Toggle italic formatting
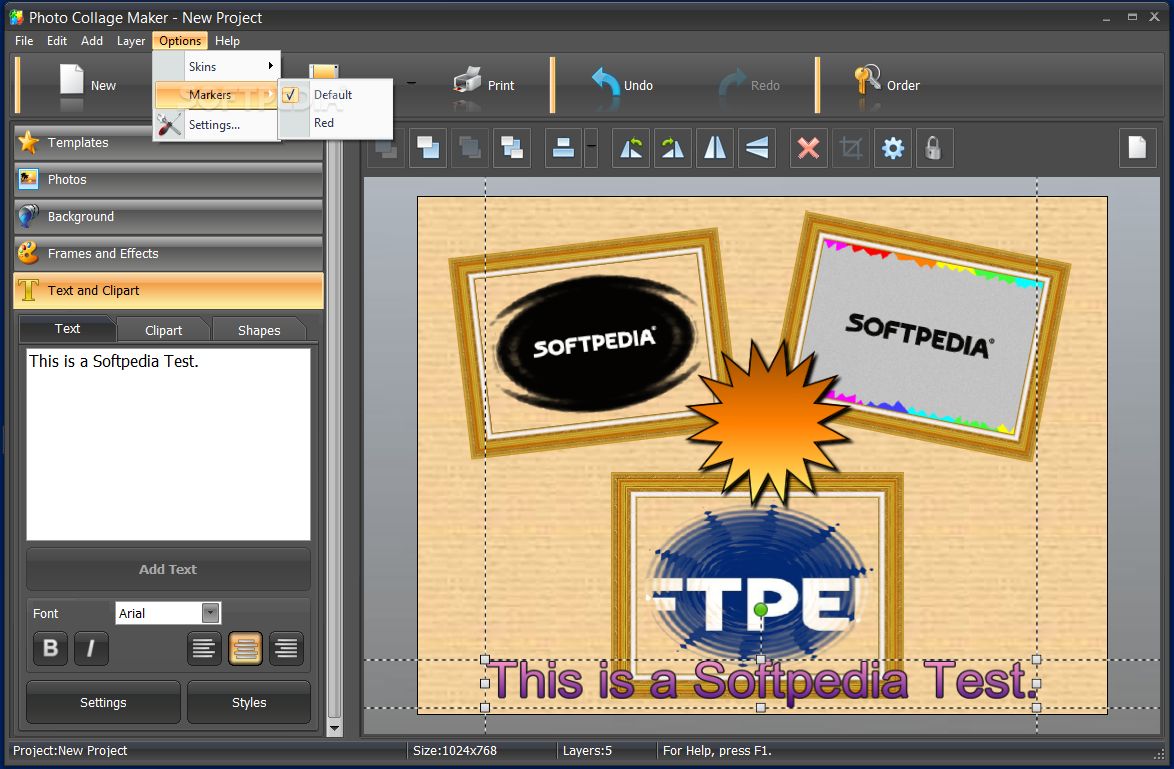The height and width of the screenshot is (769, 1174). click(x=91, y=648)
